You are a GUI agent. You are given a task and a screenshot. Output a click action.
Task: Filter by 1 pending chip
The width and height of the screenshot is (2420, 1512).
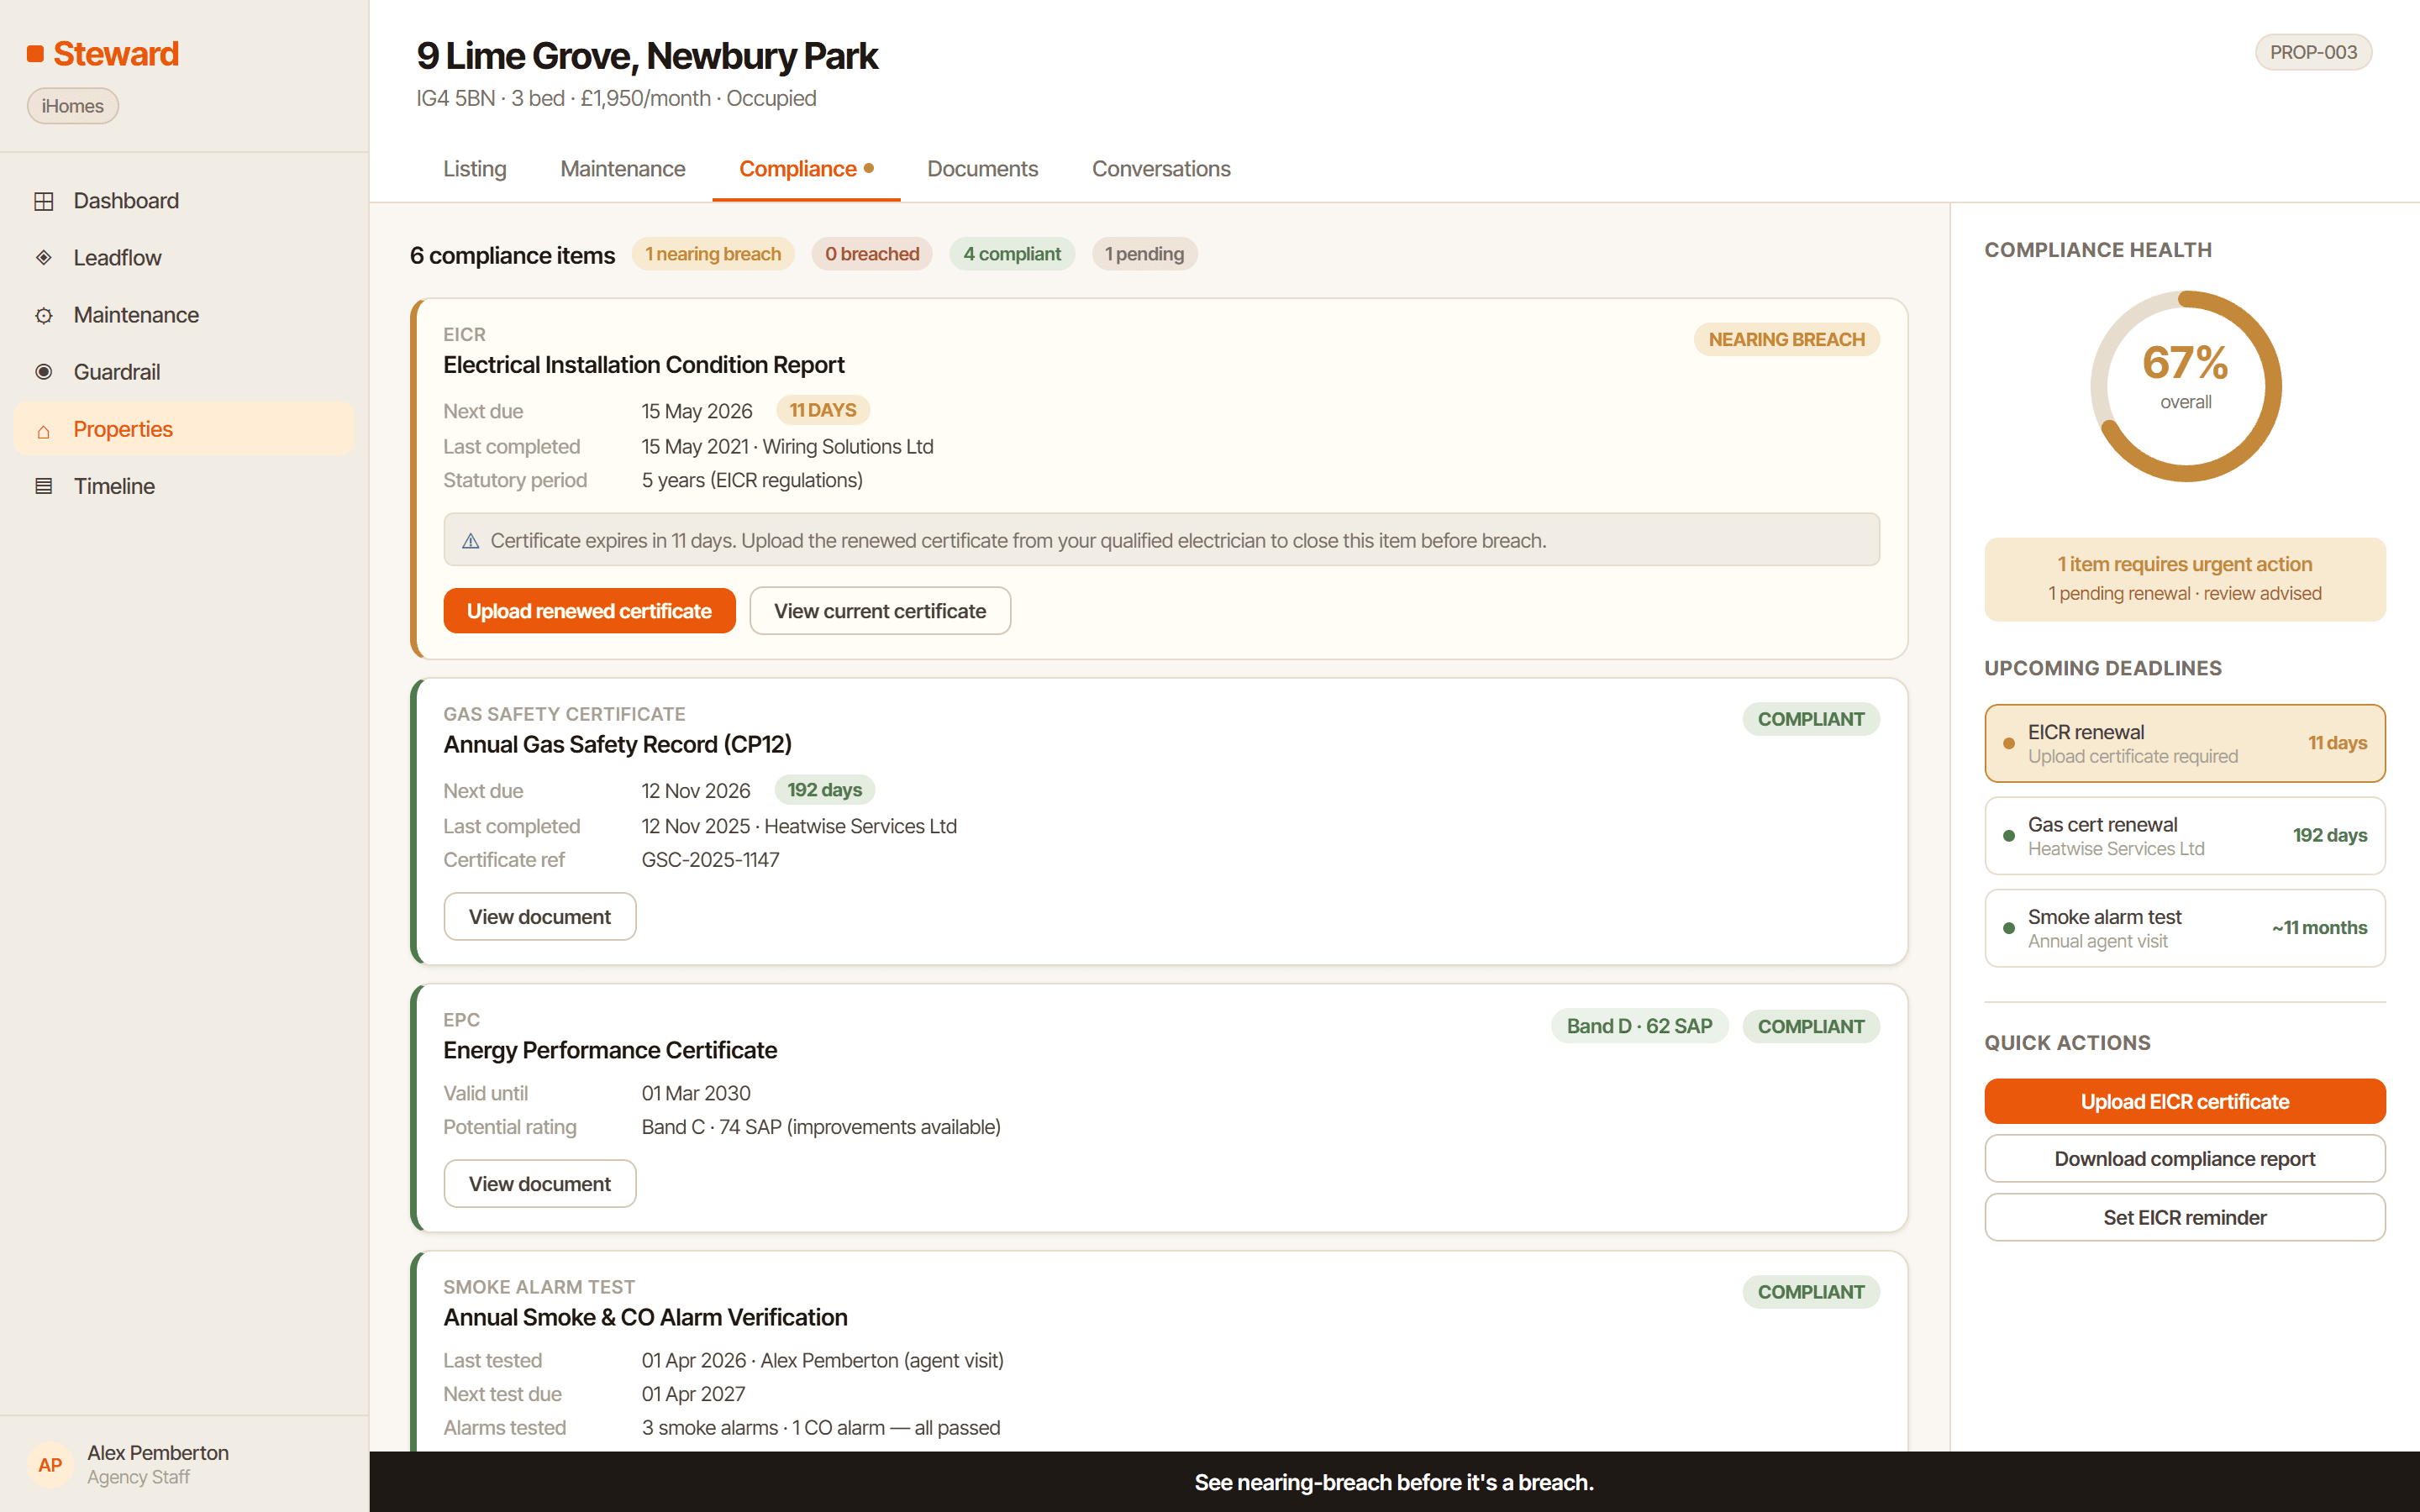[x=1144, y=254]
